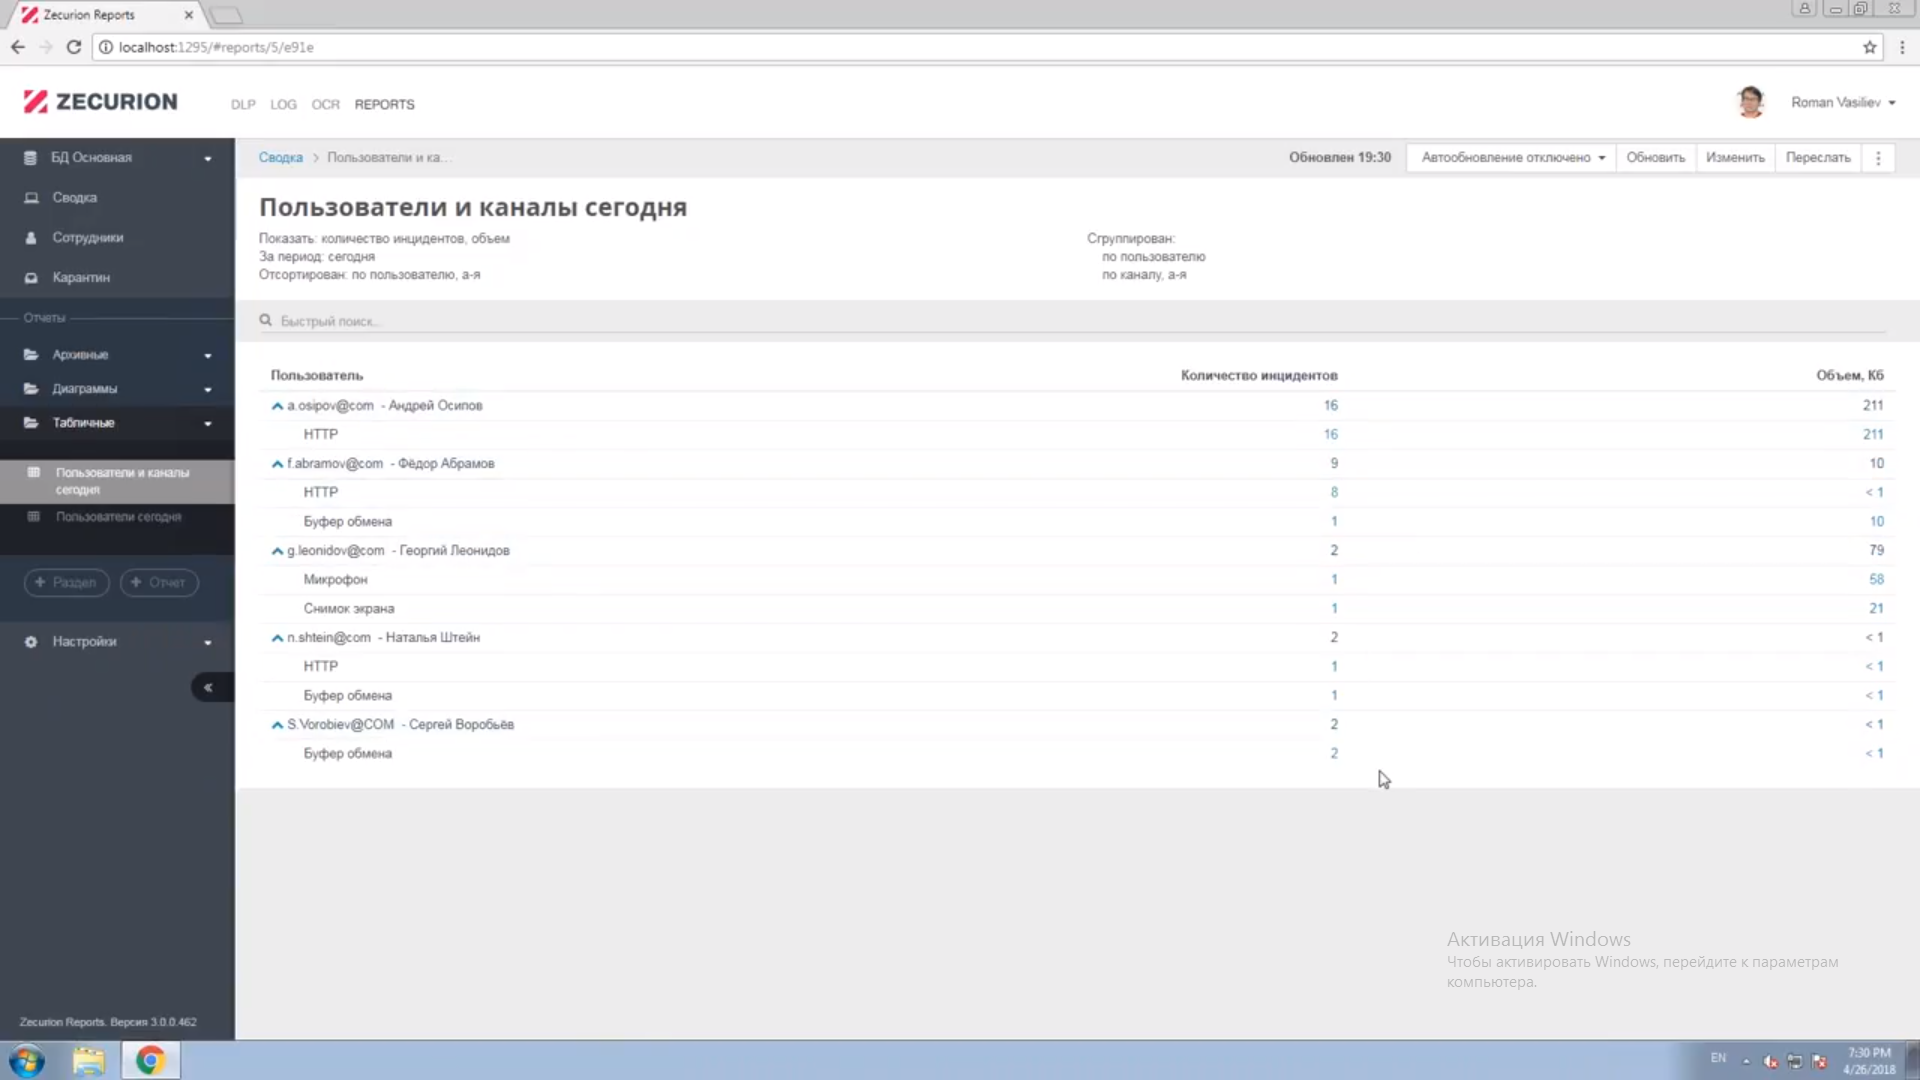Click the Zecurion logo icon
The width and height of the screenshot is (1920, 1080).
(x=36, y=102)
